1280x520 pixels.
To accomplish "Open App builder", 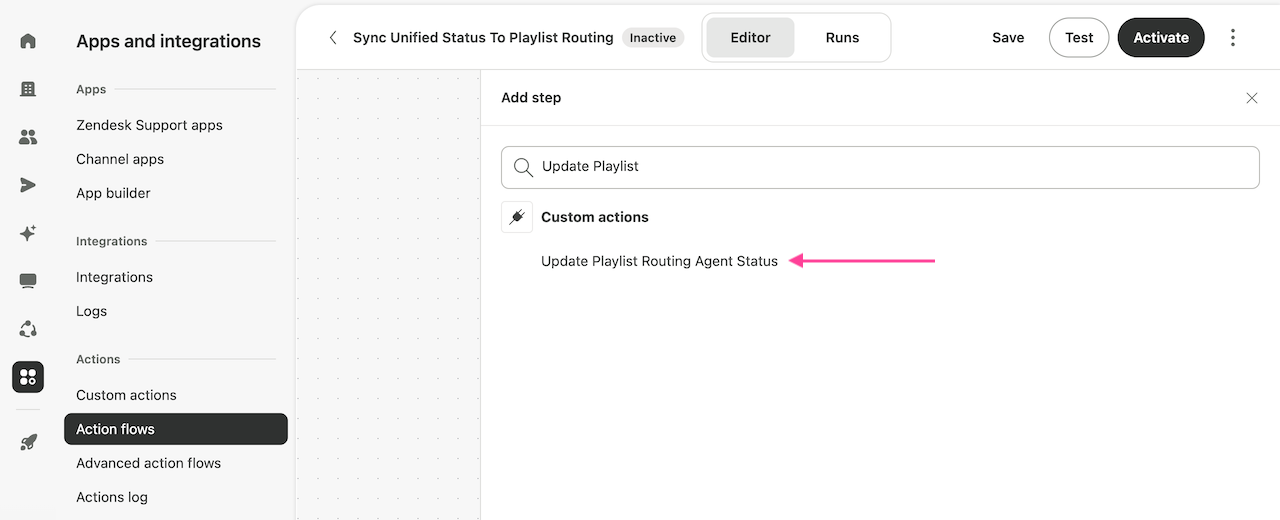I will (113, 193).
